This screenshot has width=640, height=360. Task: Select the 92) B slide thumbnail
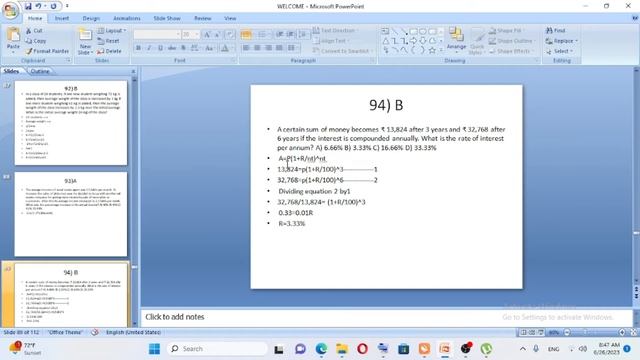71,123
